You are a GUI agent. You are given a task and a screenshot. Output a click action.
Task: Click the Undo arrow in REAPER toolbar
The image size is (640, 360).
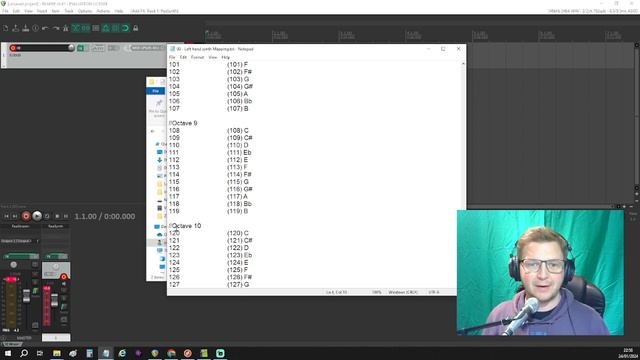tap(45, 28)
